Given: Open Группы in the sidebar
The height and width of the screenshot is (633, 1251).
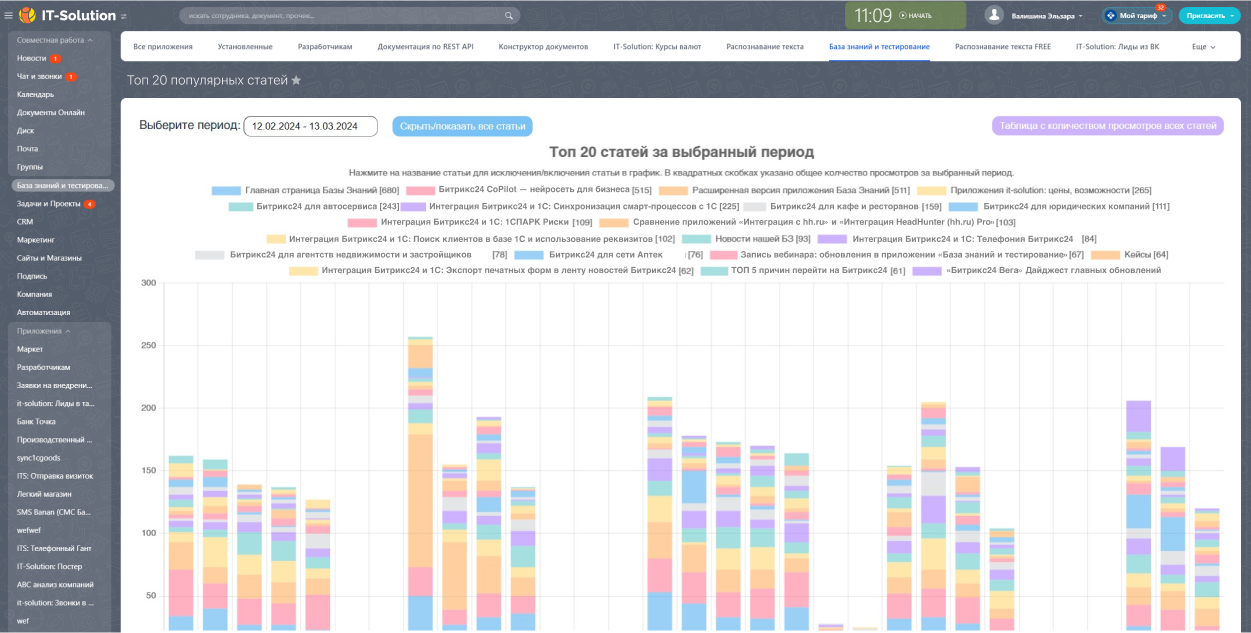Looking at the screenshot, I should click(30, 167).
